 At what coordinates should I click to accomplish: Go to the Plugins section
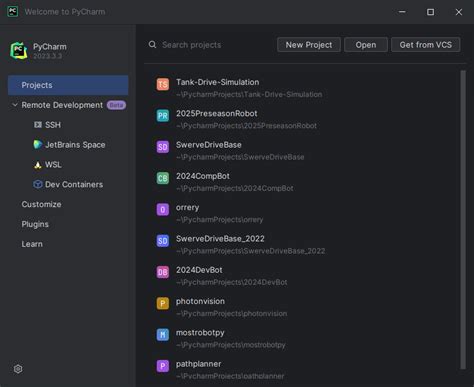pos(35,224)
